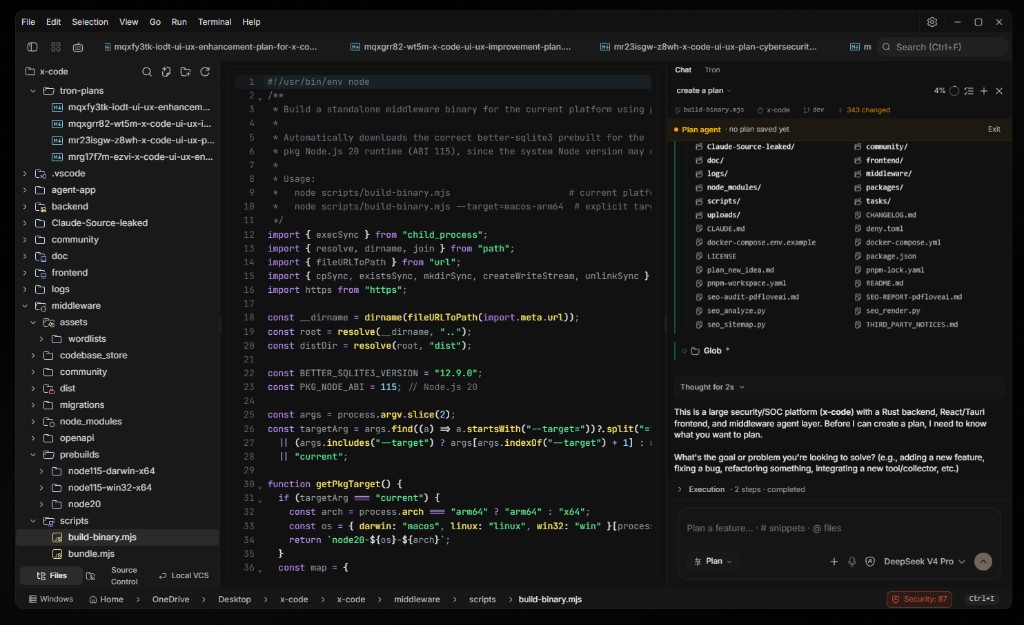1024x625 pixels.
Task: Create a new file in explorer
Action: (167, 72)
